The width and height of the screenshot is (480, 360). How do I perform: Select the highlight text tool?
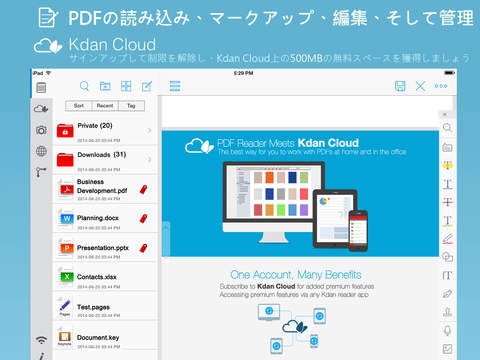point(447,165)
